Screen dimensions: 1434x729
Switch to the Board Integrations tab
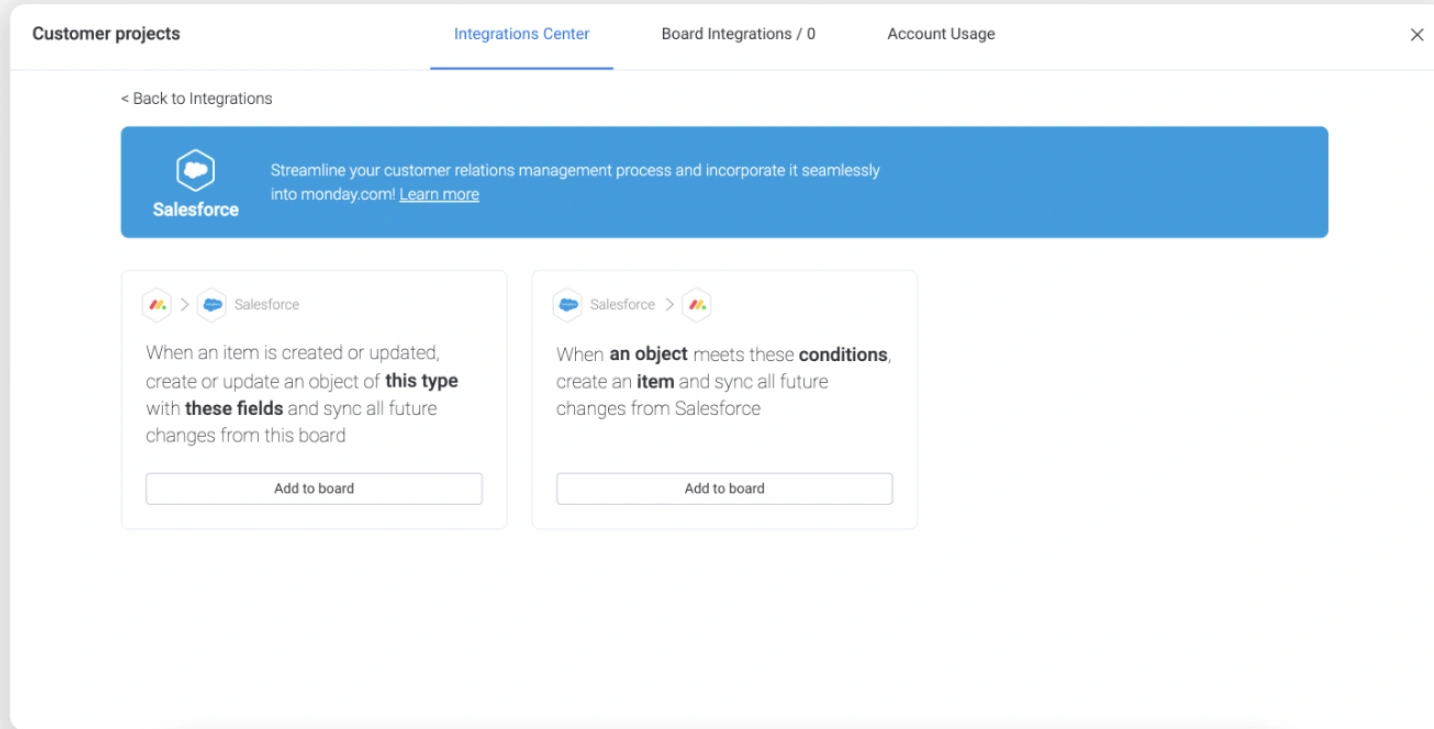(738, 34)
